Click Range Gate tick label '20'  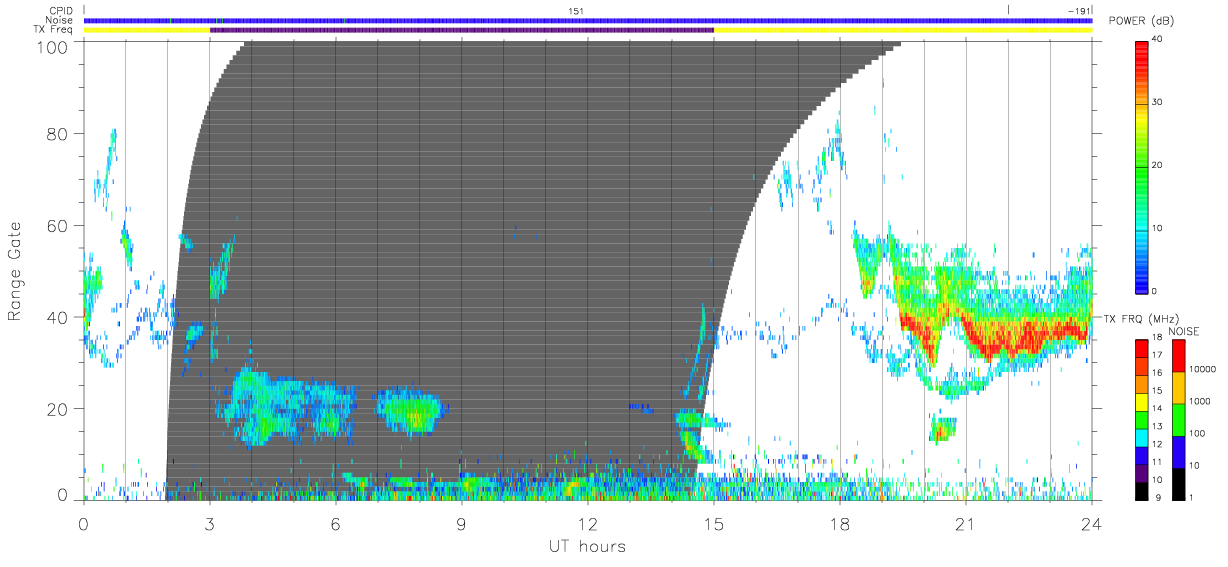tap(59, 409)
